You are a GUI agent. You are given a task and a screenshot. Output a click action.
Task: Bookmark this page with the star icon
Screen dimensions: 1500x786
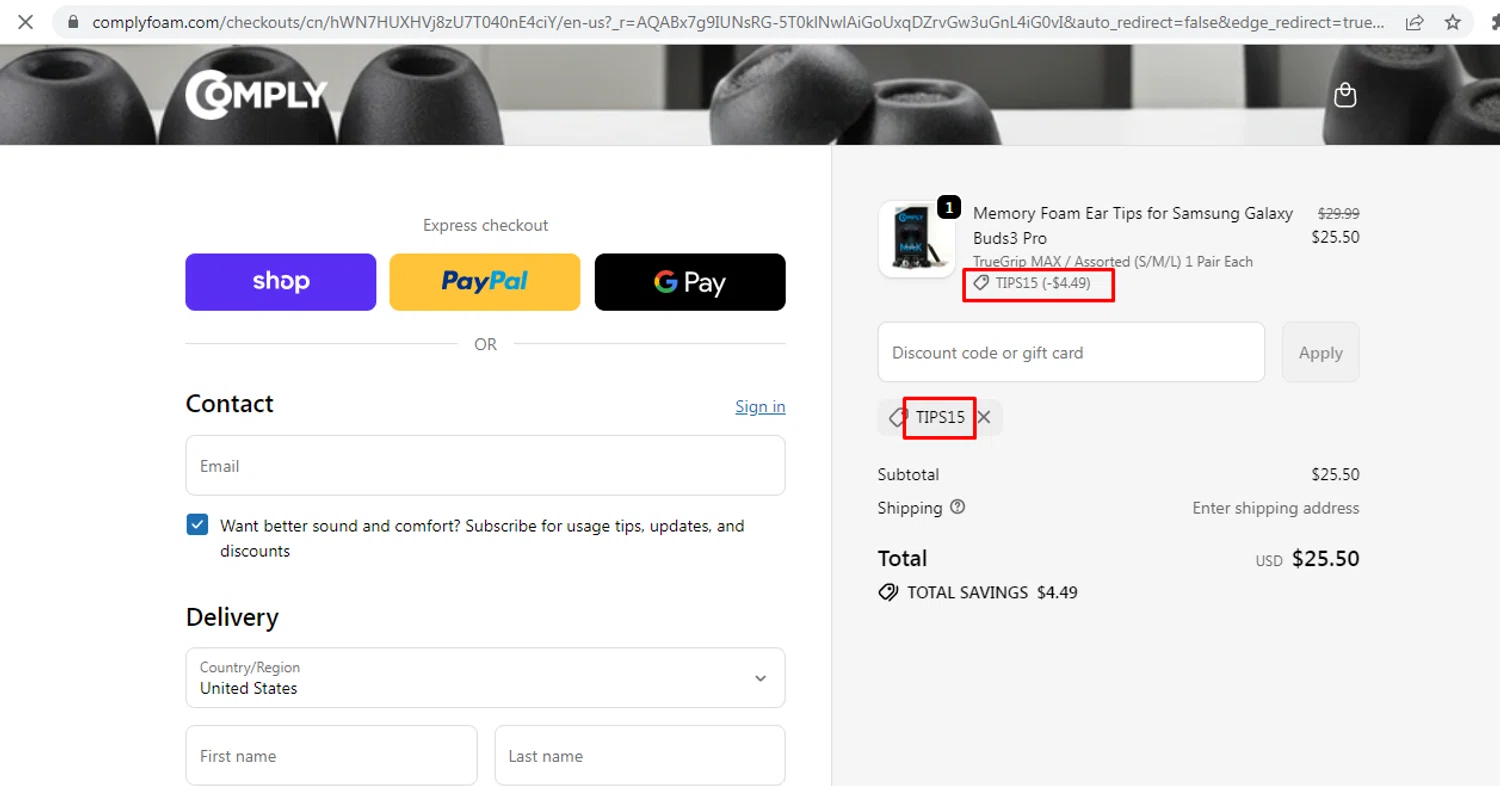click(x=1452, y=22)
